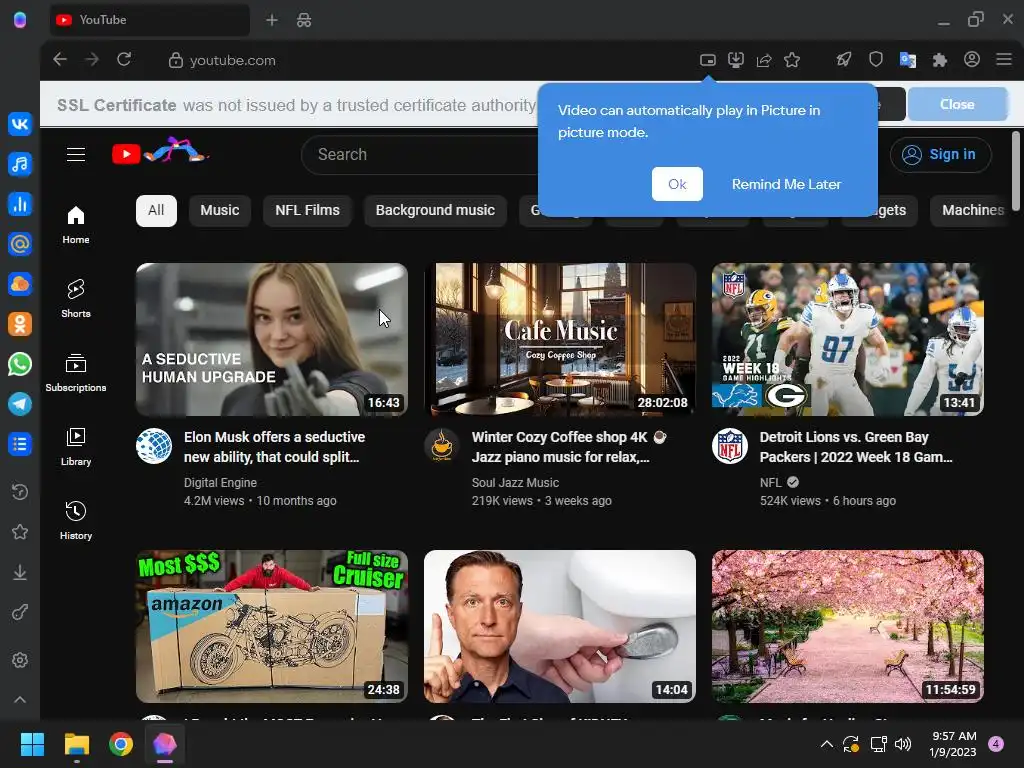Open the music note sidebar icon

[x=20, y=164]
